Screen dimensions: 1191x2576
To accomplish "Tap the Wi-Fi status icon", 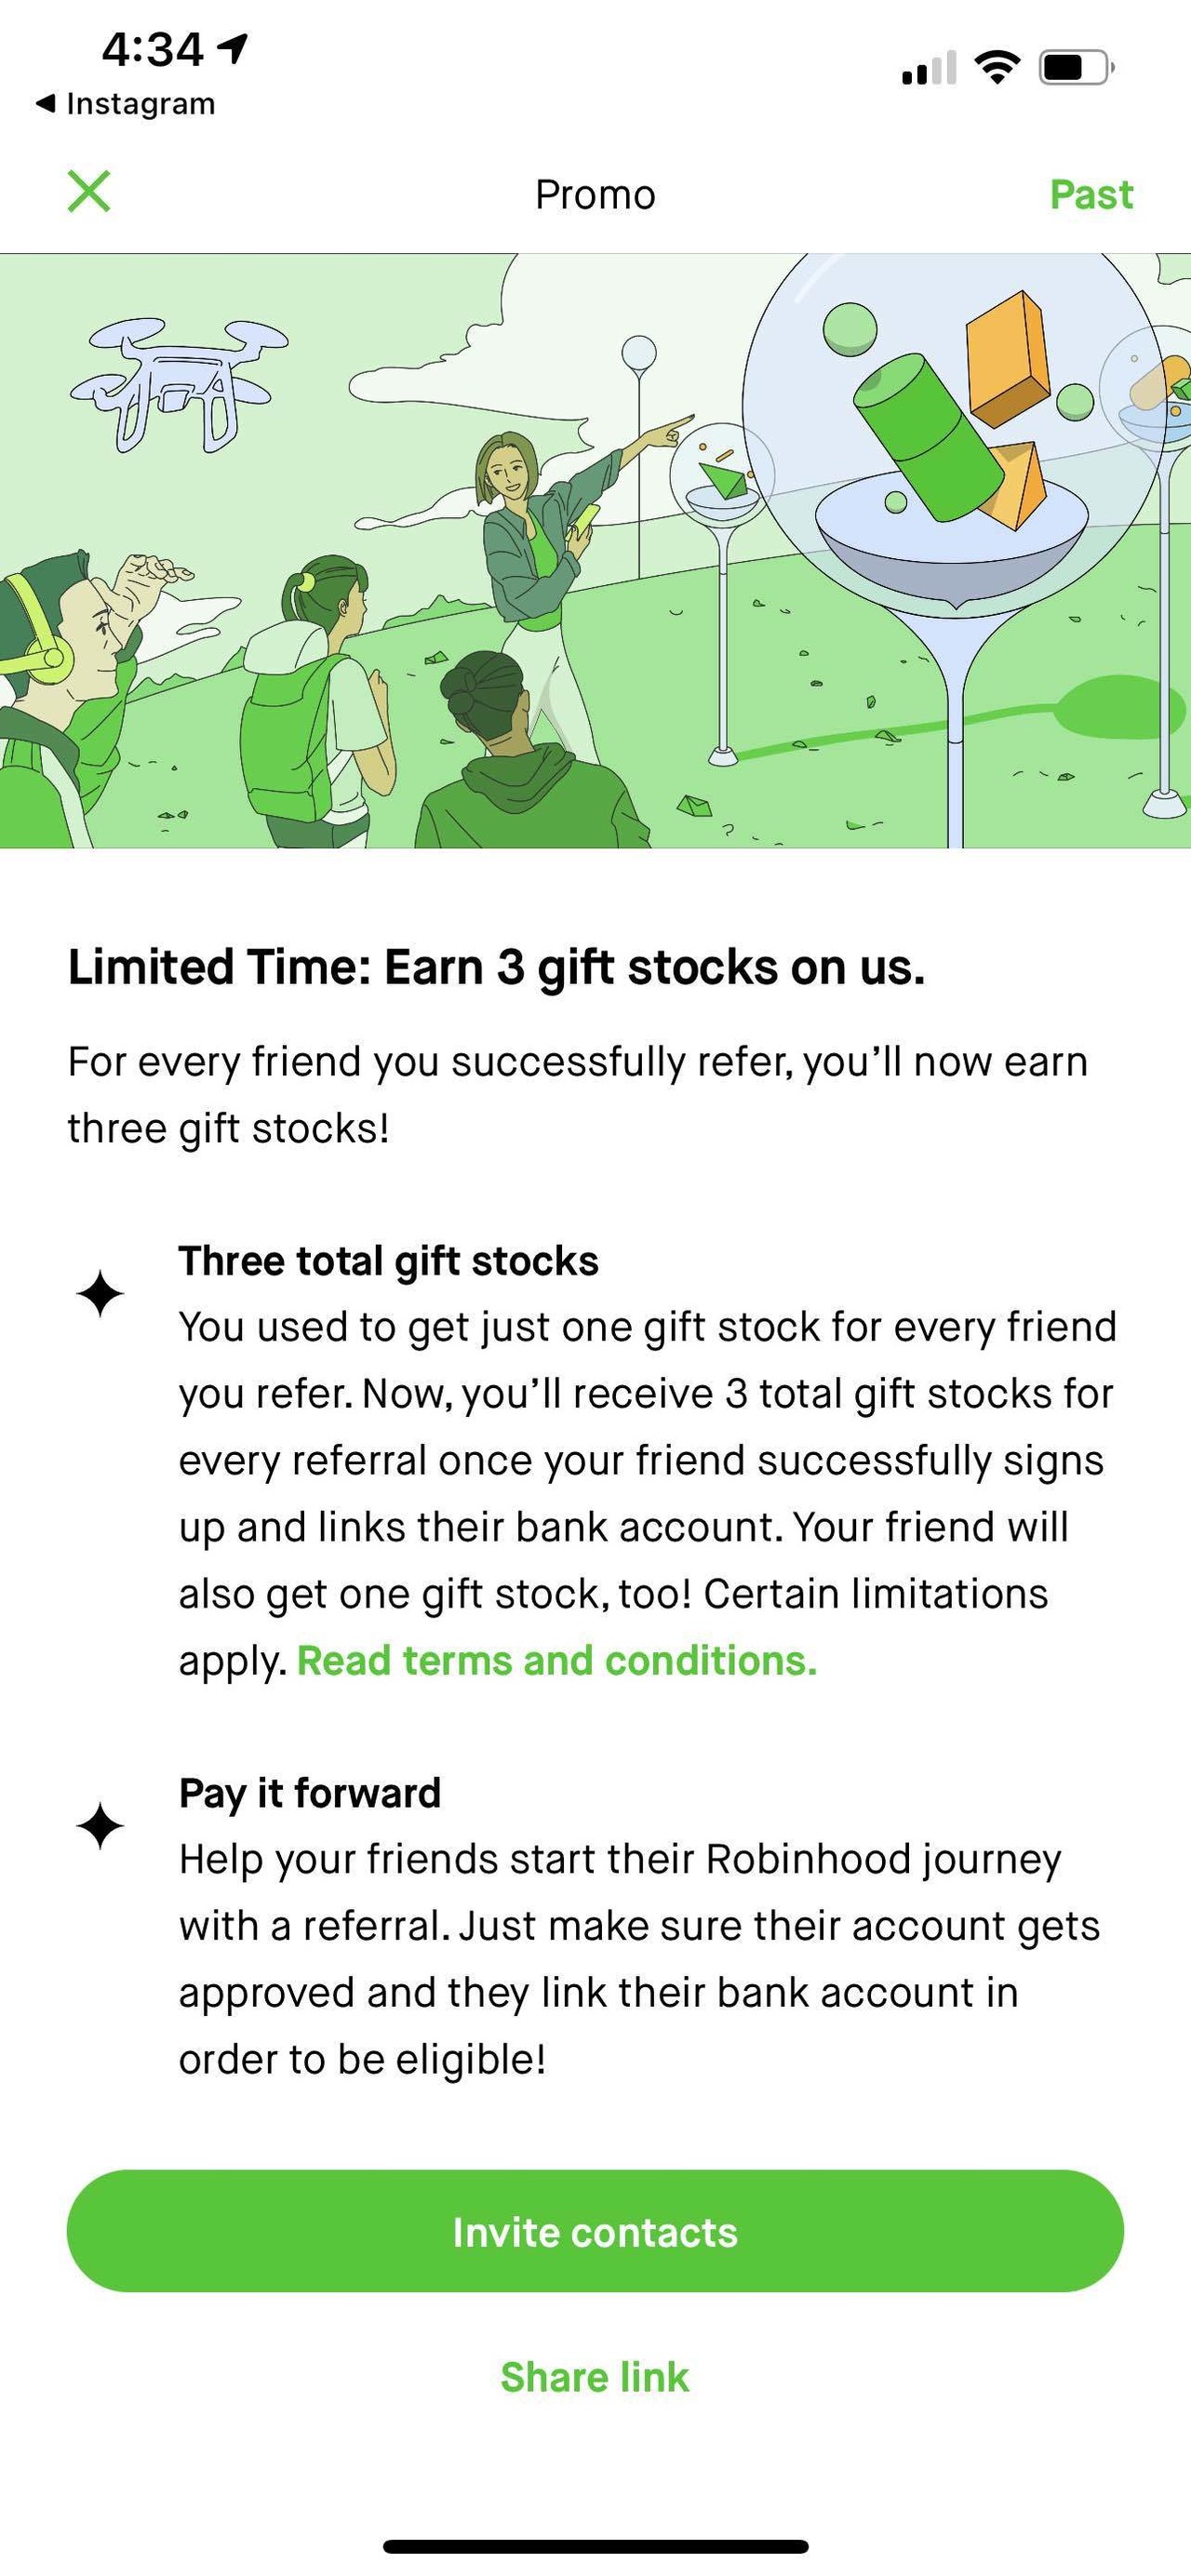I will pyautogui.click(x=996, y=67).
